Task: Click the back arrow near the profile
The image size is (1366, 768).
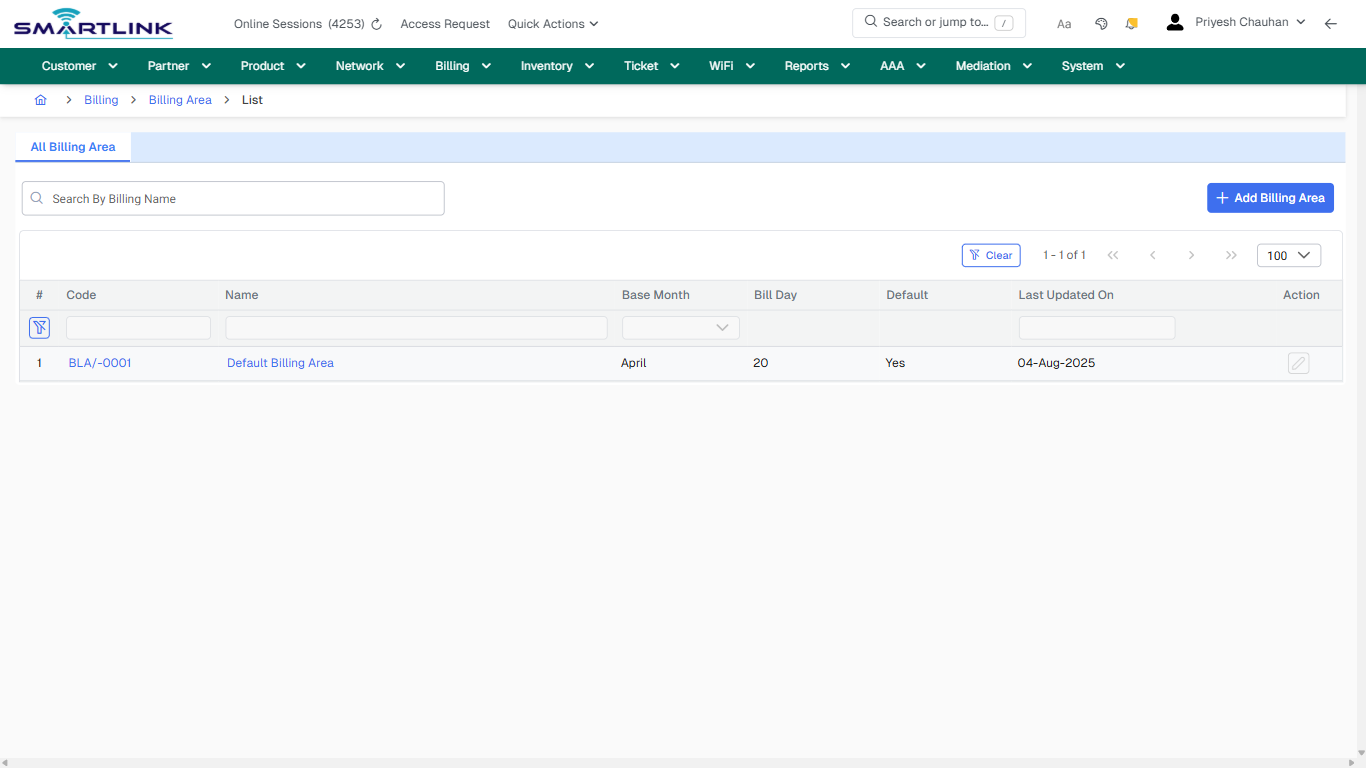Action: [1331, 23]
